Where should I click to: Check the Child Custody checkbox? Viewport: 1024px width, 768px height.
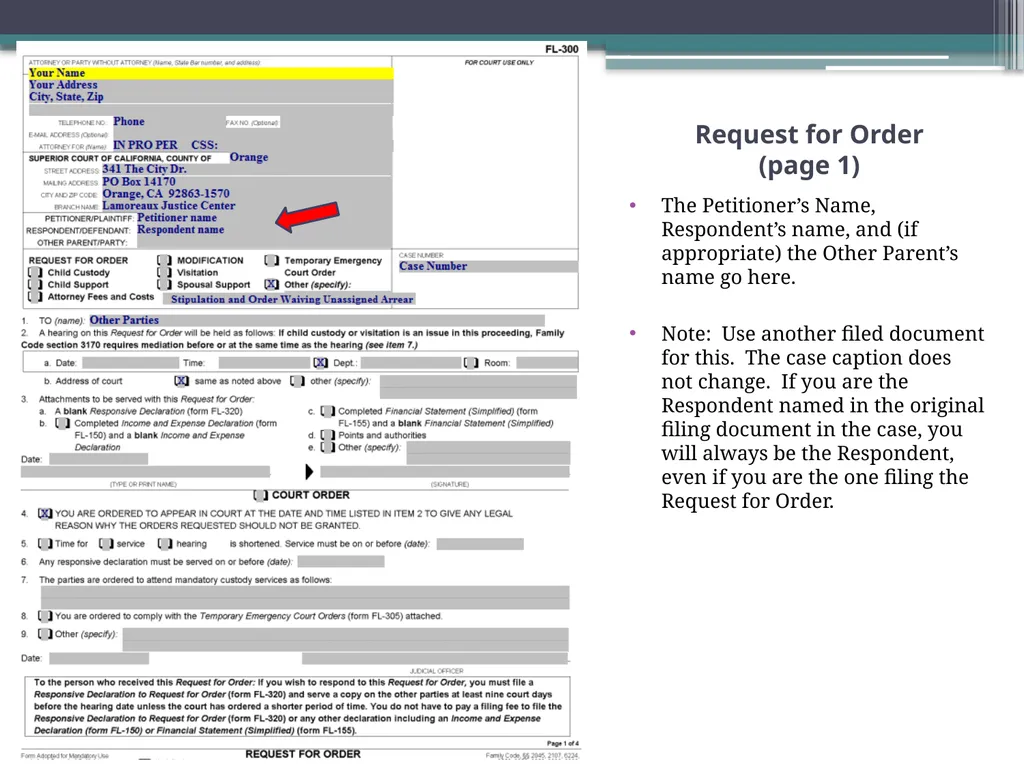click(35, 272)
